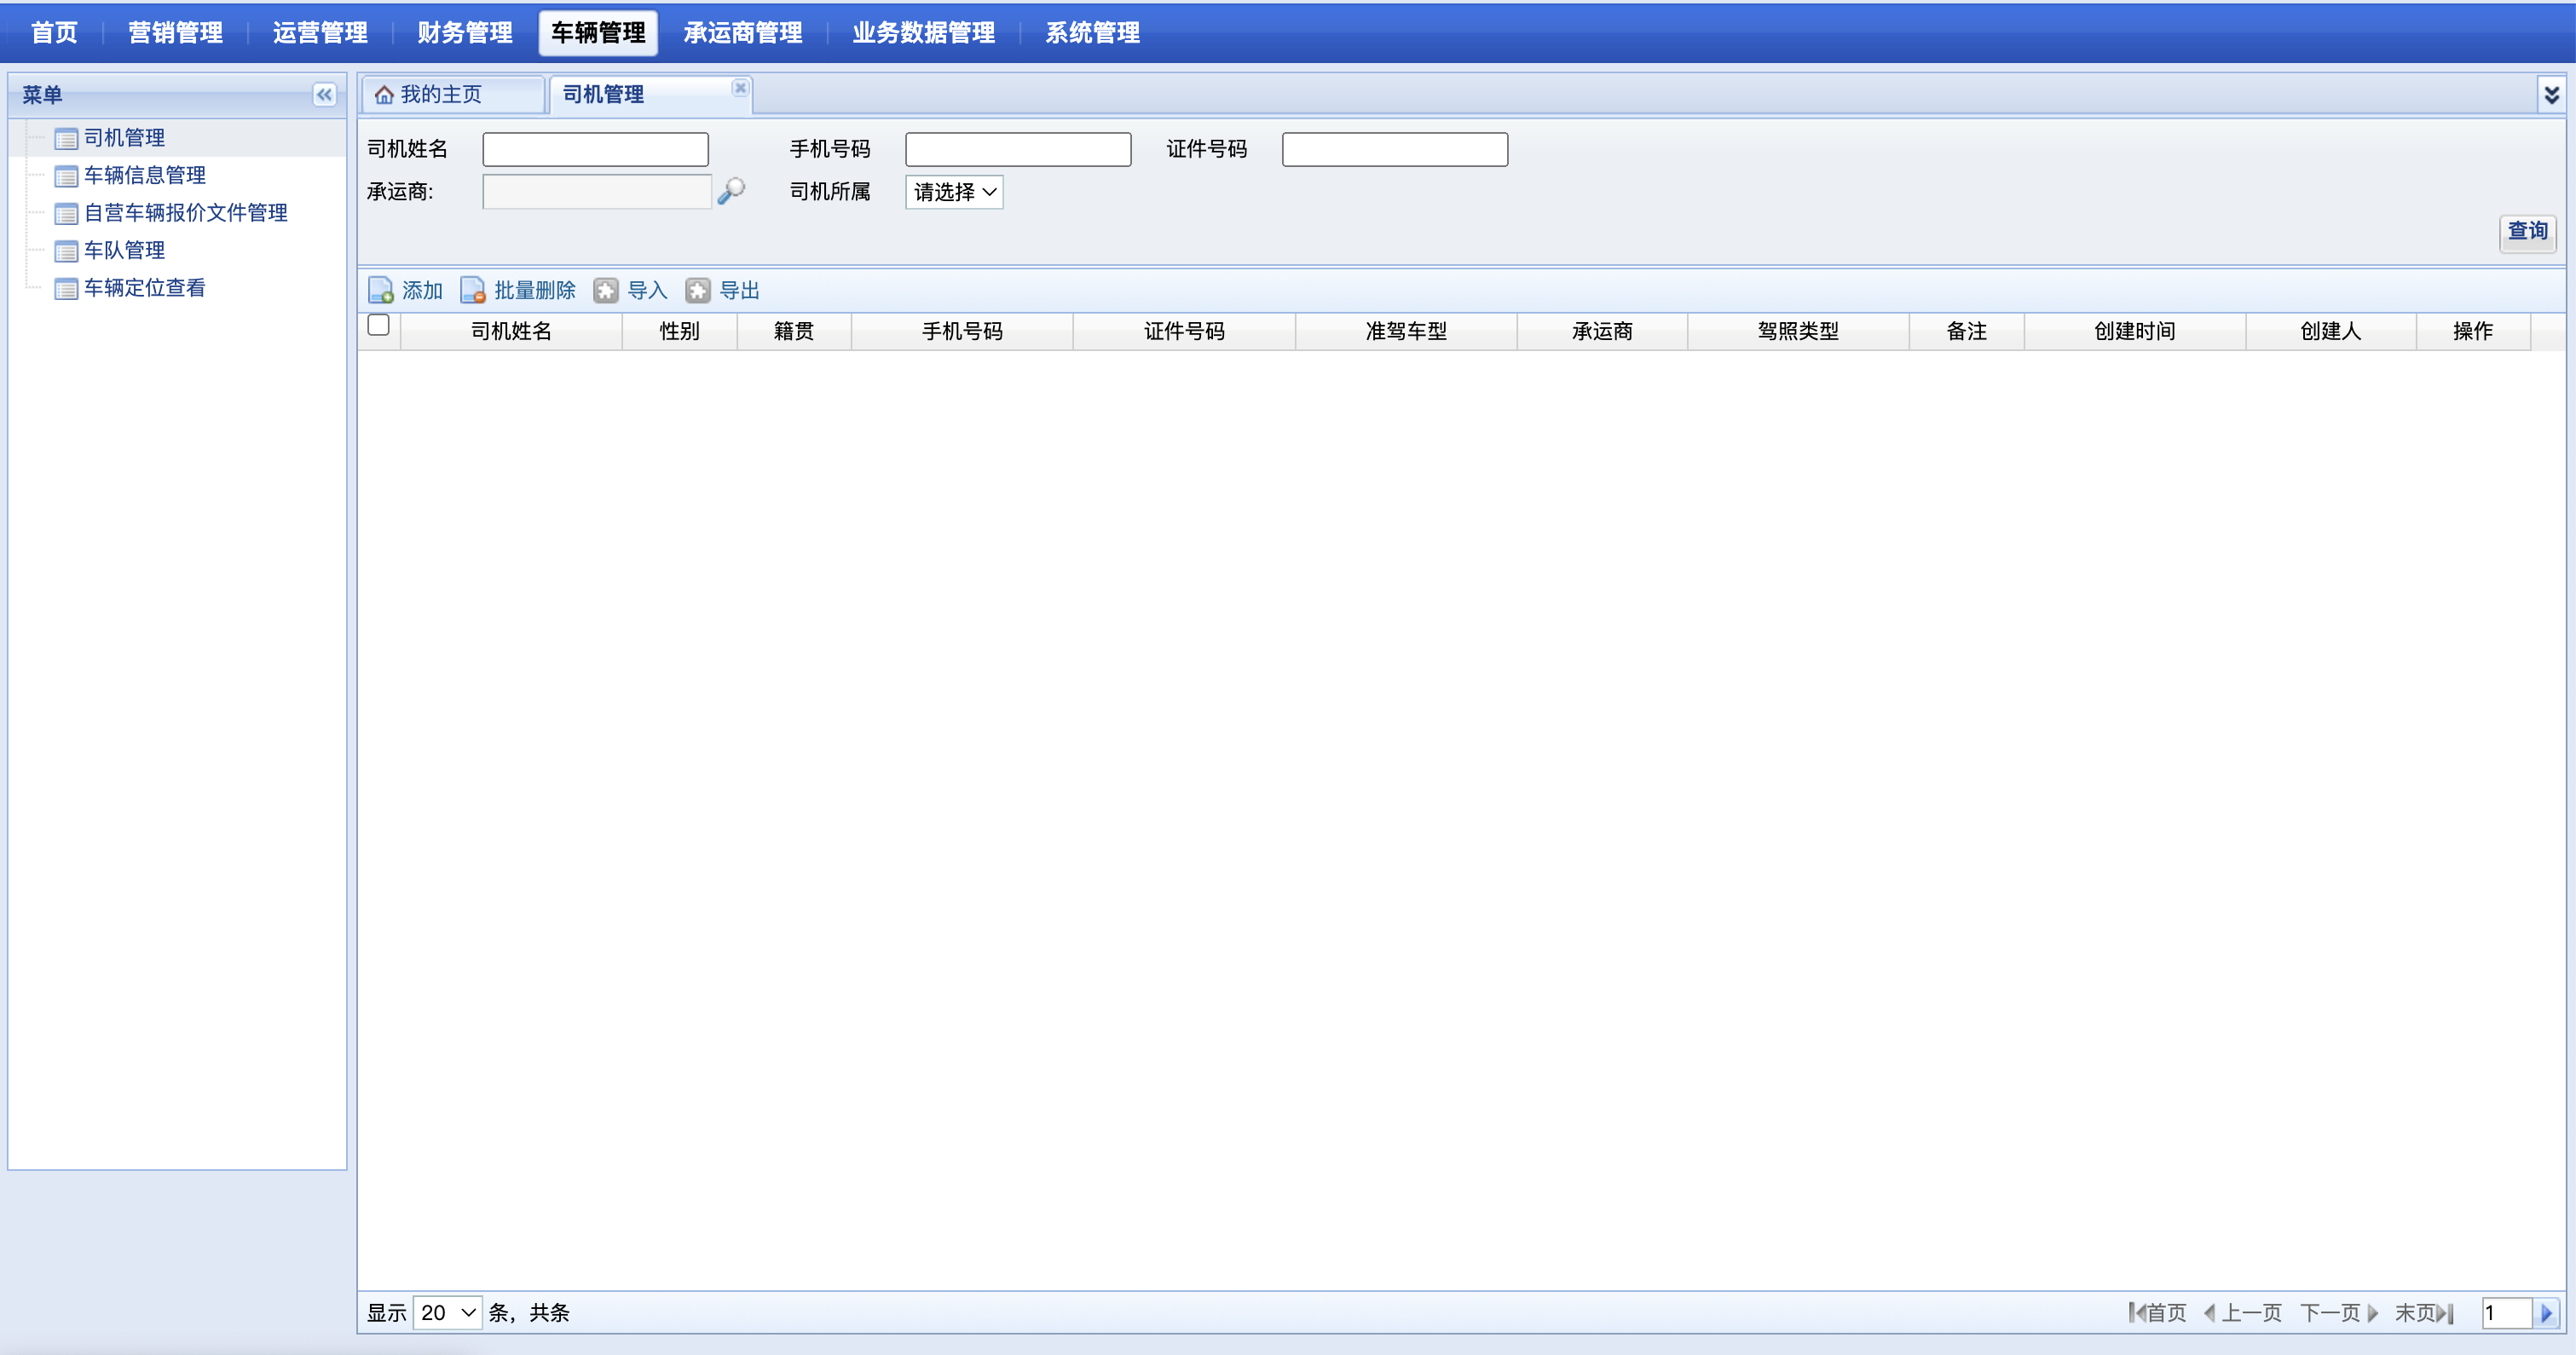Click the page number input box
The width and height of the screenshot is (2576, 1355).
[x=2508, y=1313]
